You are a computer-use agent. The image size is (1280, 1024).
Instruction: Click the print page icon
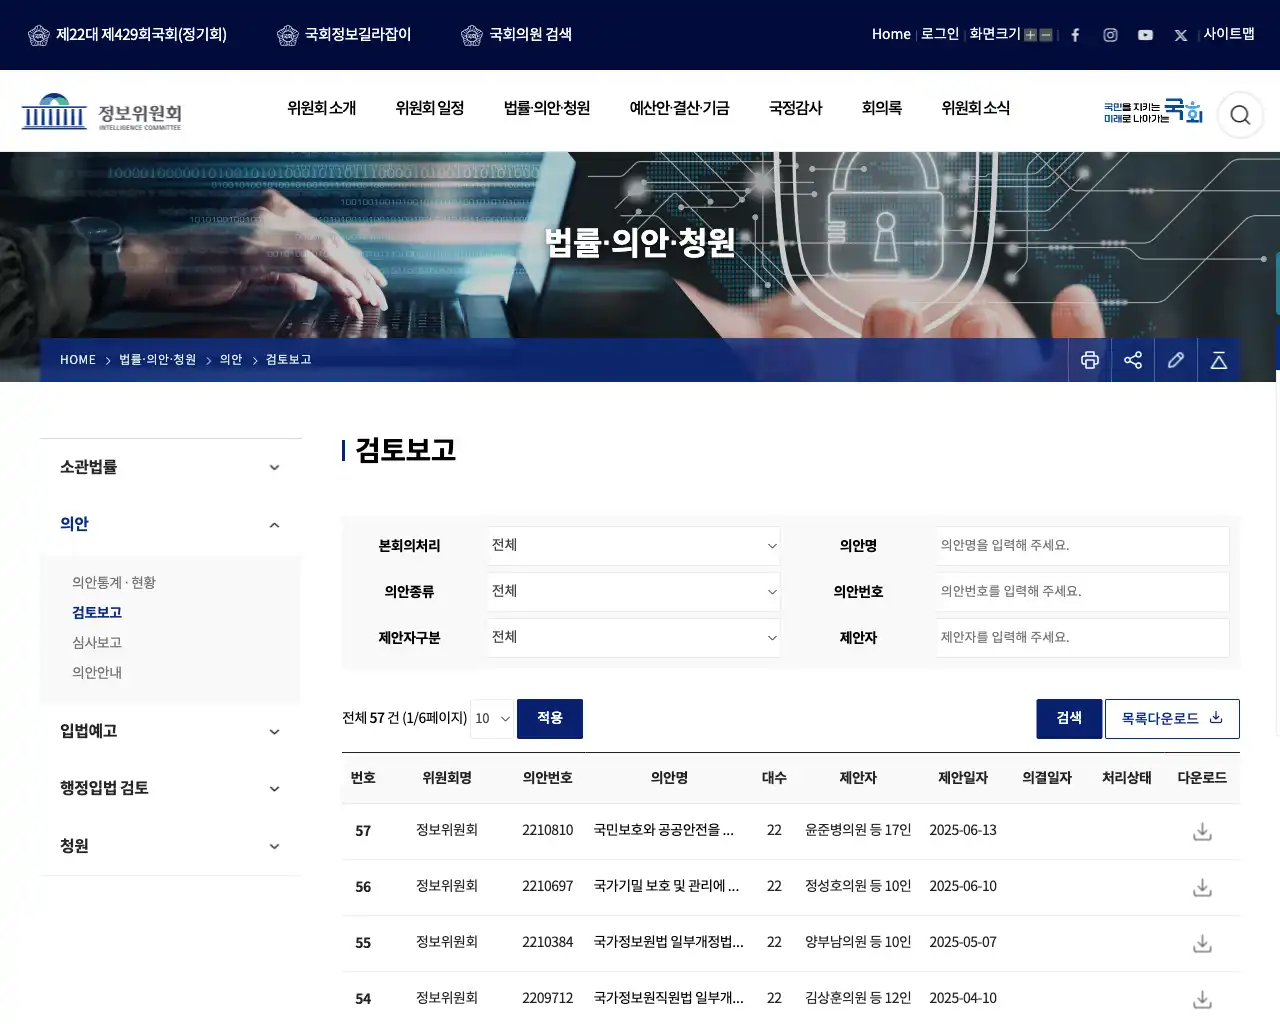(1090, 360)
